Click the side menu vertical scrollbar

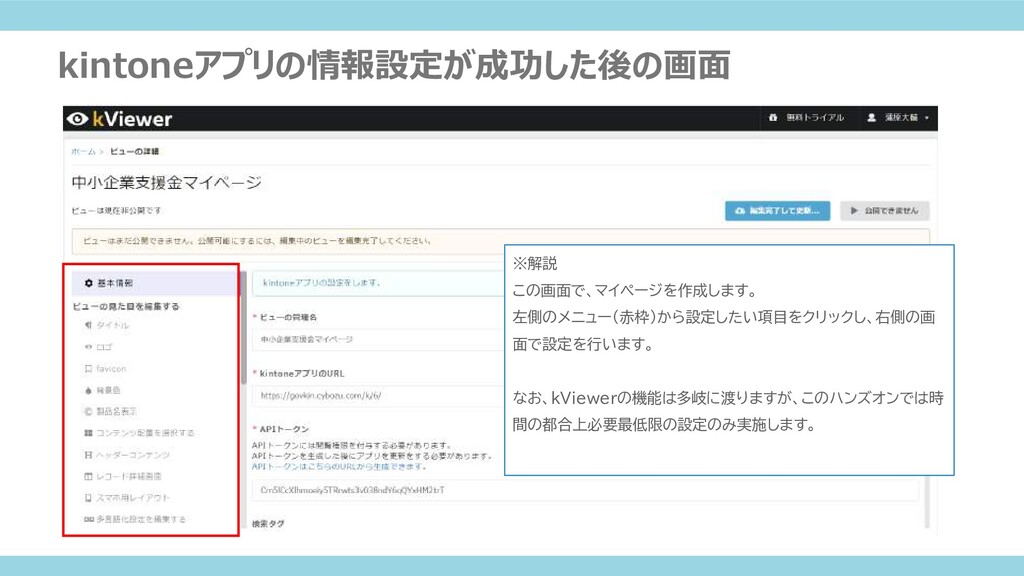pyautogui.click(x=244, y=328)
